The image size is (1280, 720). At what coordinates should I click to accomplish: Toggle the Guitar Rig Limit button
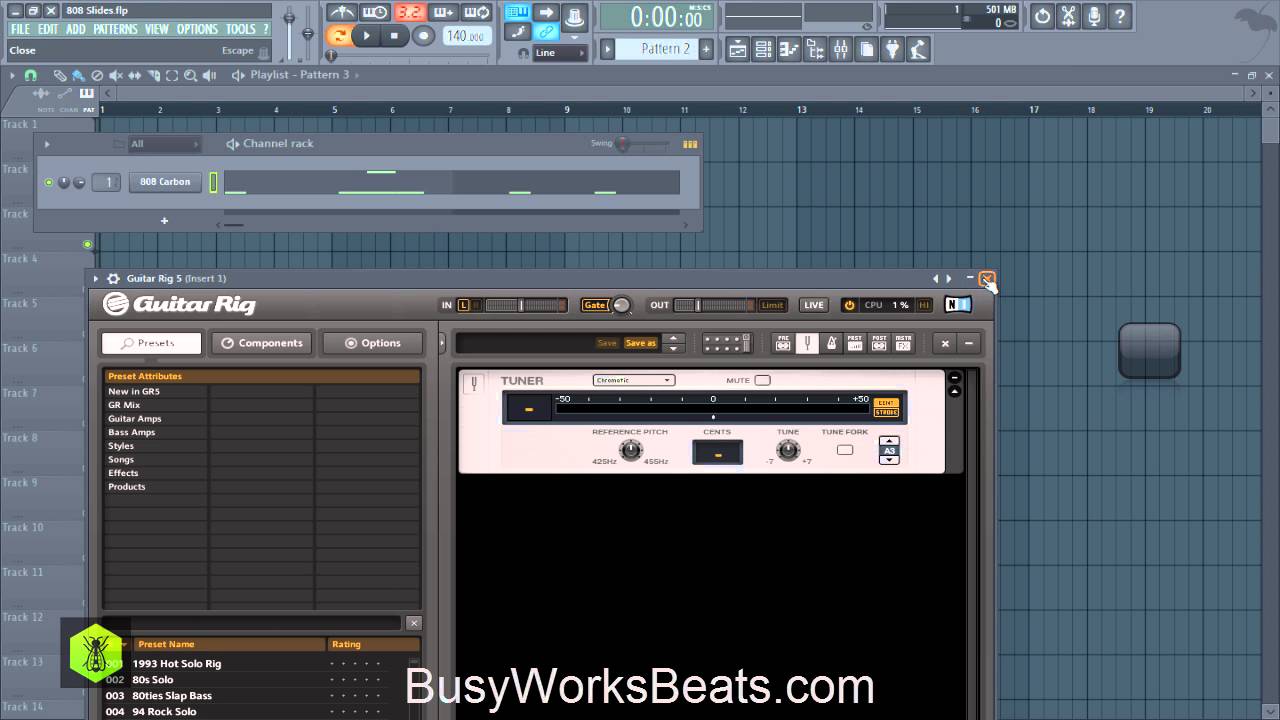[x=772, y=305]
